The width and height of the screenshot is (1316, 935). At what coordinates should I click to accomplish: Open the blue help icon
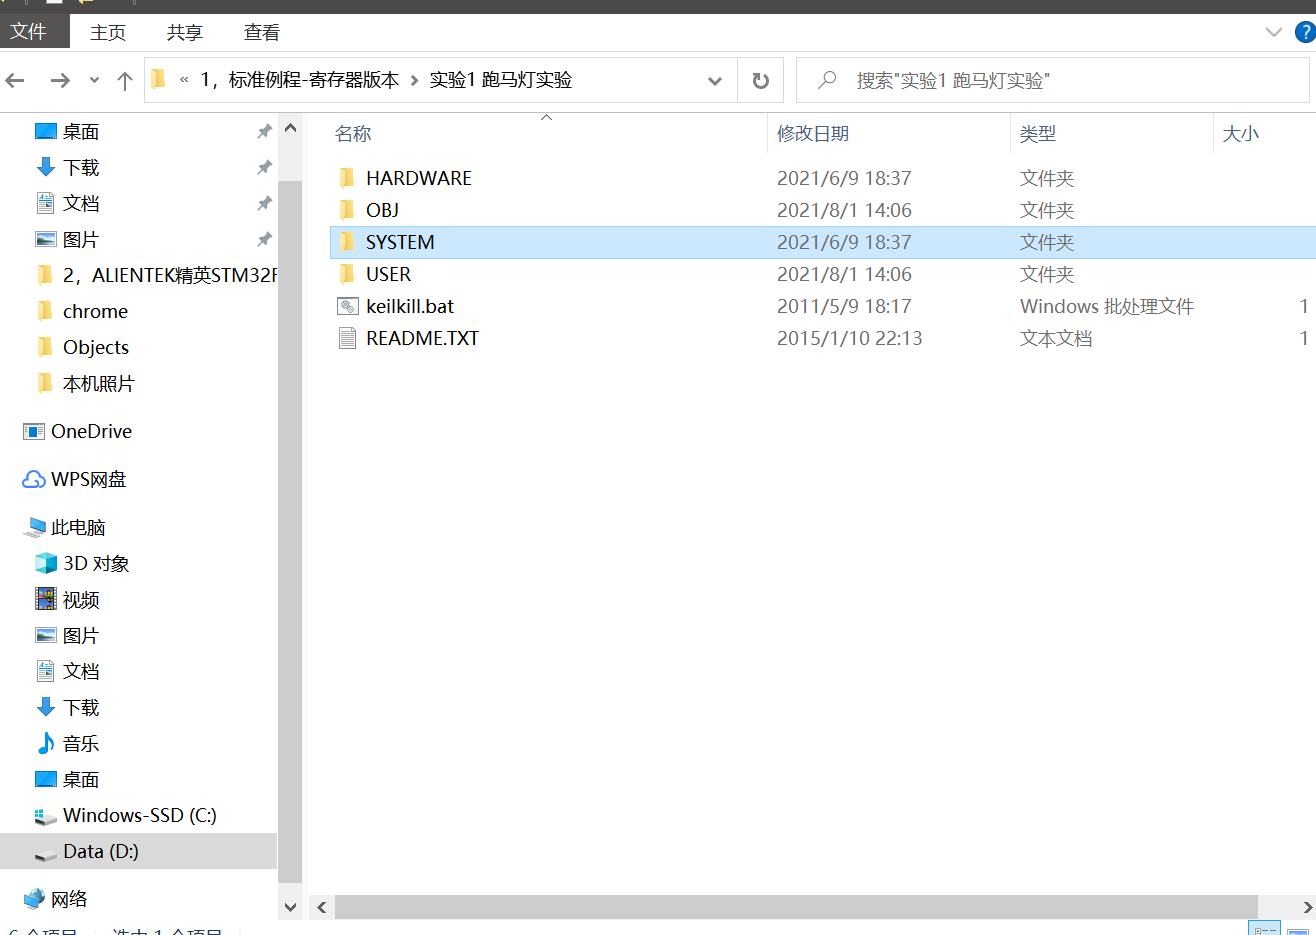pyautogui.click(x=1305, y=32)
